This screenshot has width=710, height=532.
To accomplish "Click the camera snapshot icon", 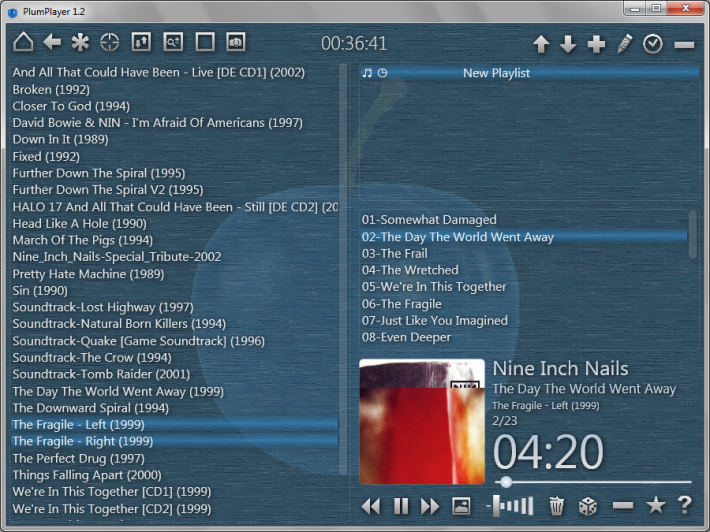I will click(235, 42).
